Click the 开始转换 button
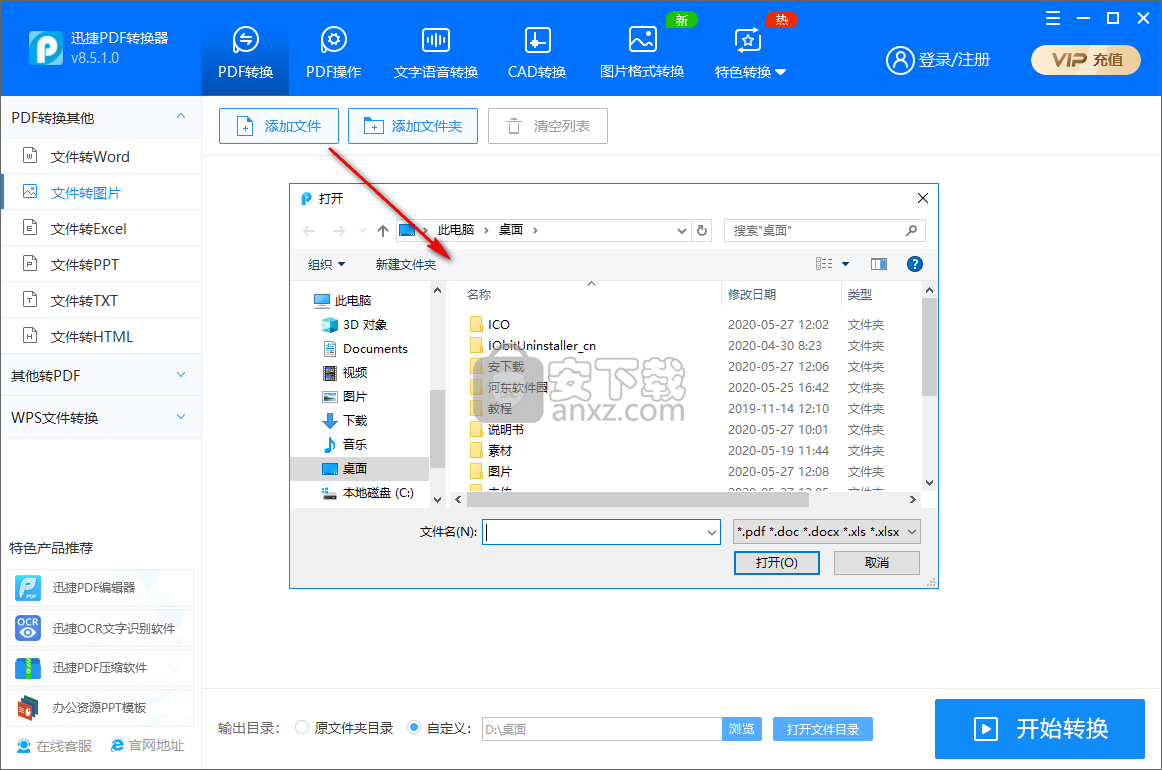The height and width of the screenshot is (770, 1162). [x=1040, y=728]
